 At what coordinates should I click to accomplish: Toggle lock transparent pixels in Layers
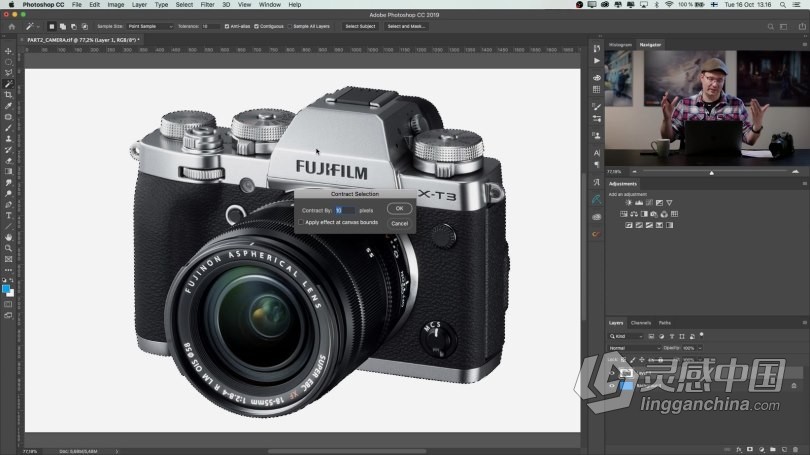point(624,360)
